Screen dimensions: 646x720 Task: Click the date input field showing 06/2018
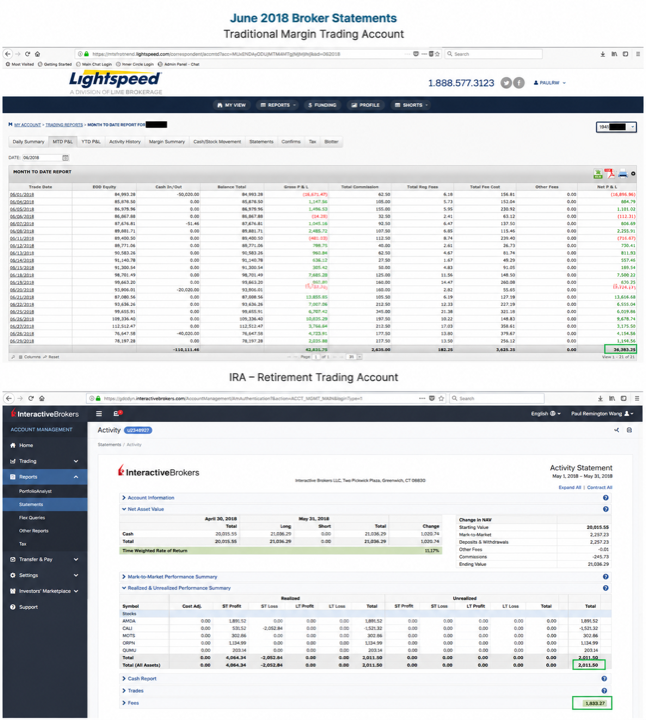[41, 158]
